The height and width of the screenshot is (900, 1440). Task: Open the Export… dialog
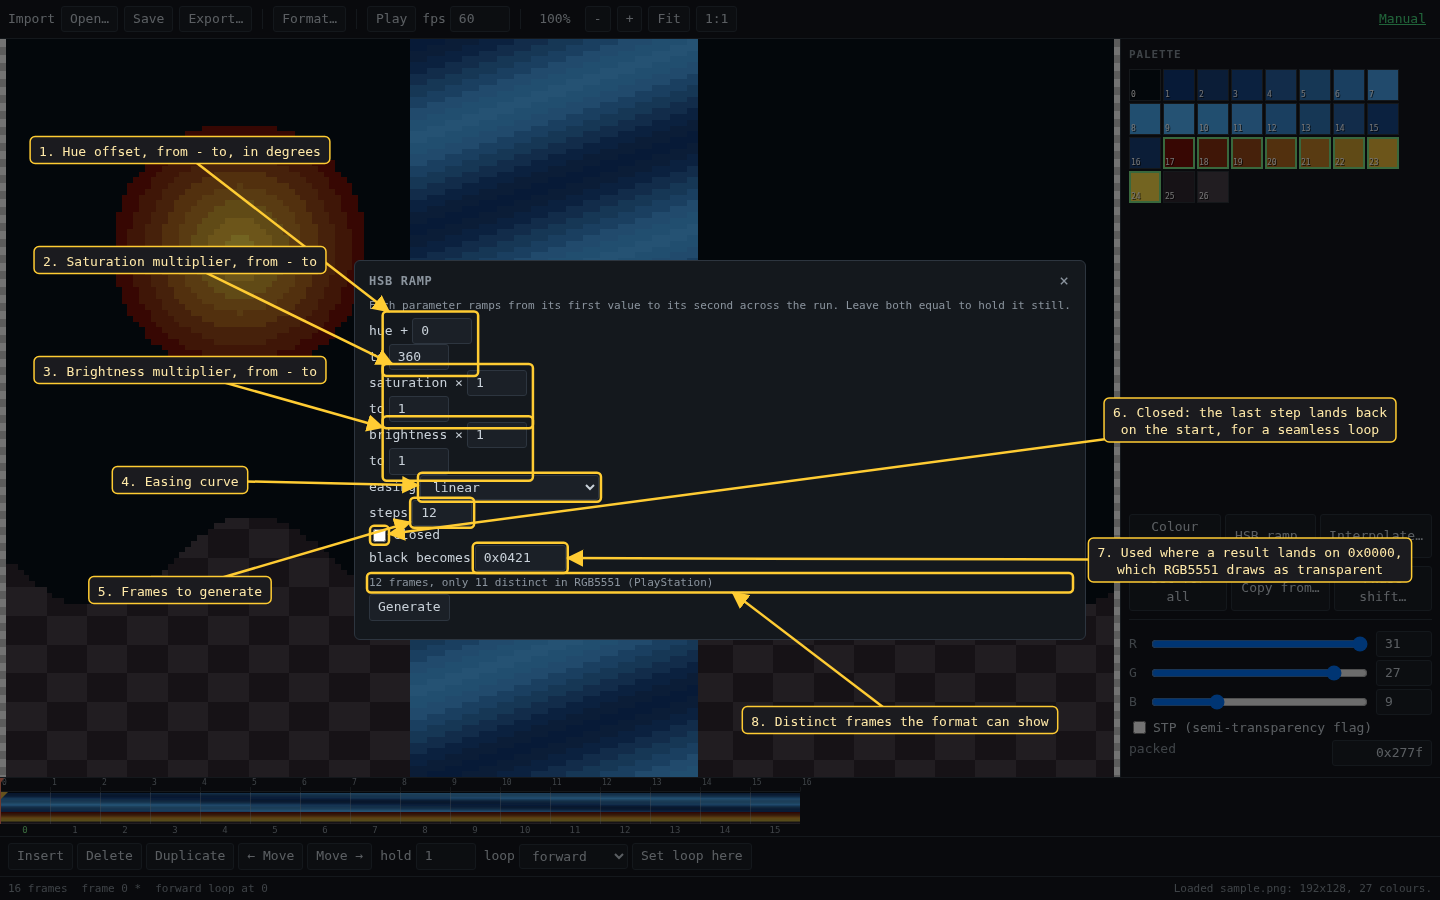click(215, 19)
